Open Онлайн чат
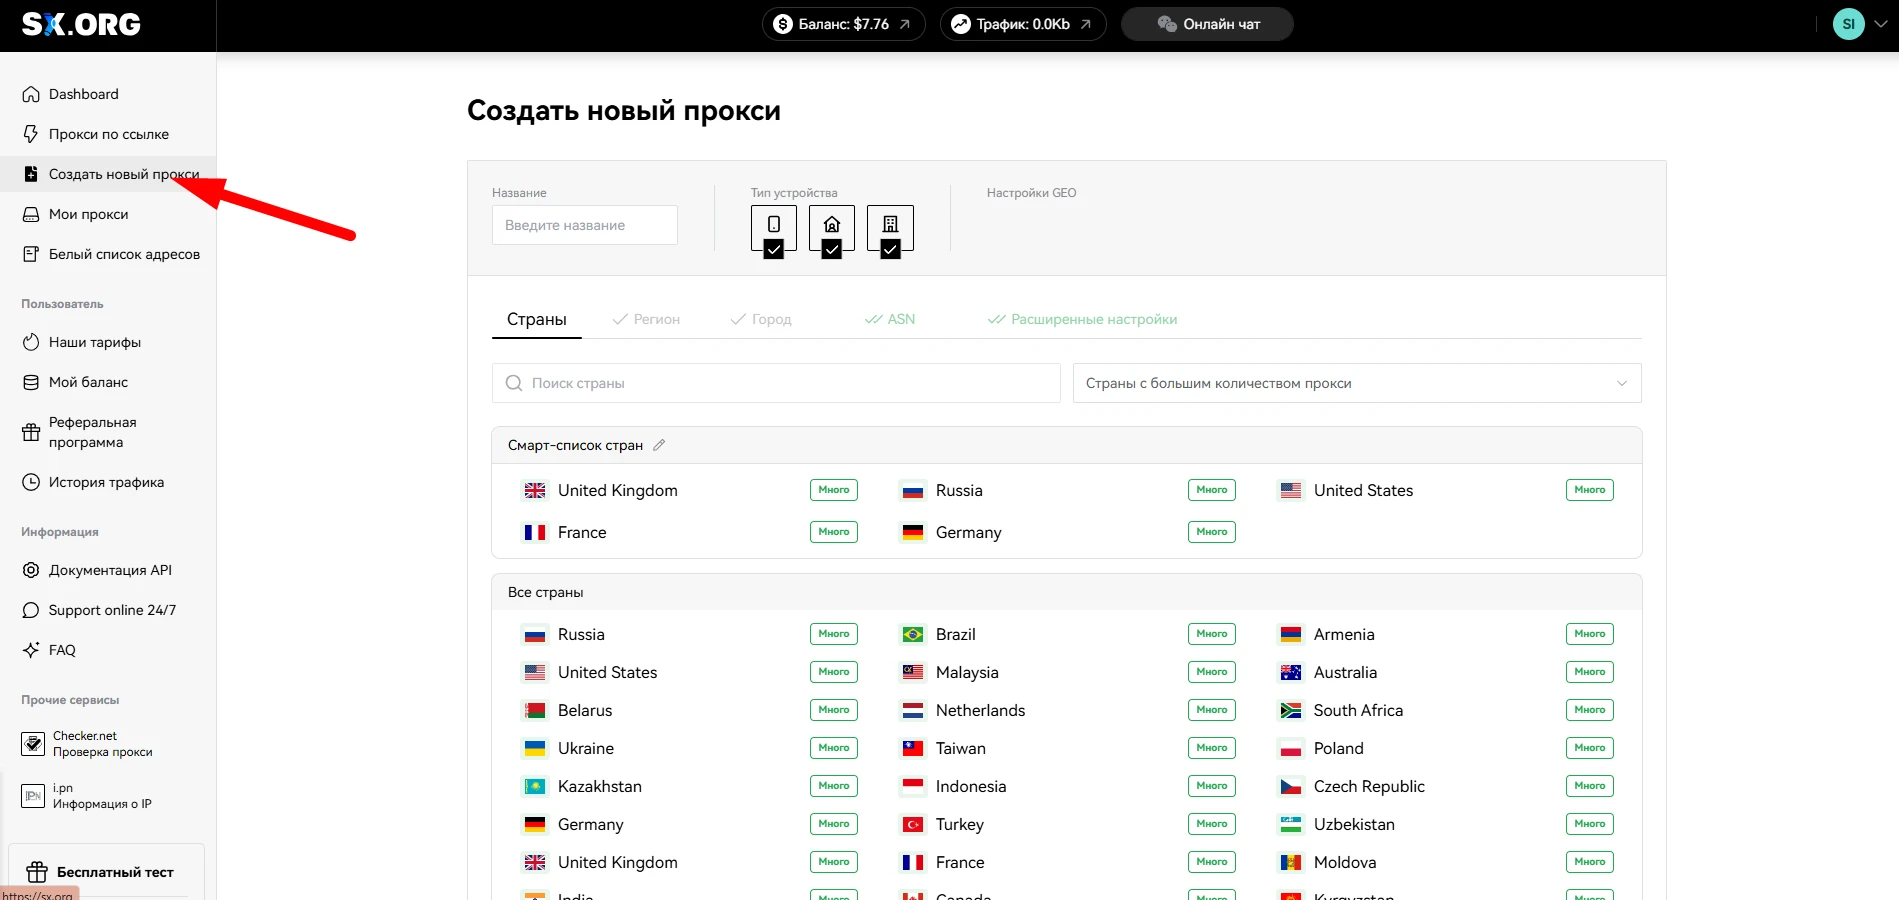This screenshot has width=1899, height=900. click(x=1207, y=24)
